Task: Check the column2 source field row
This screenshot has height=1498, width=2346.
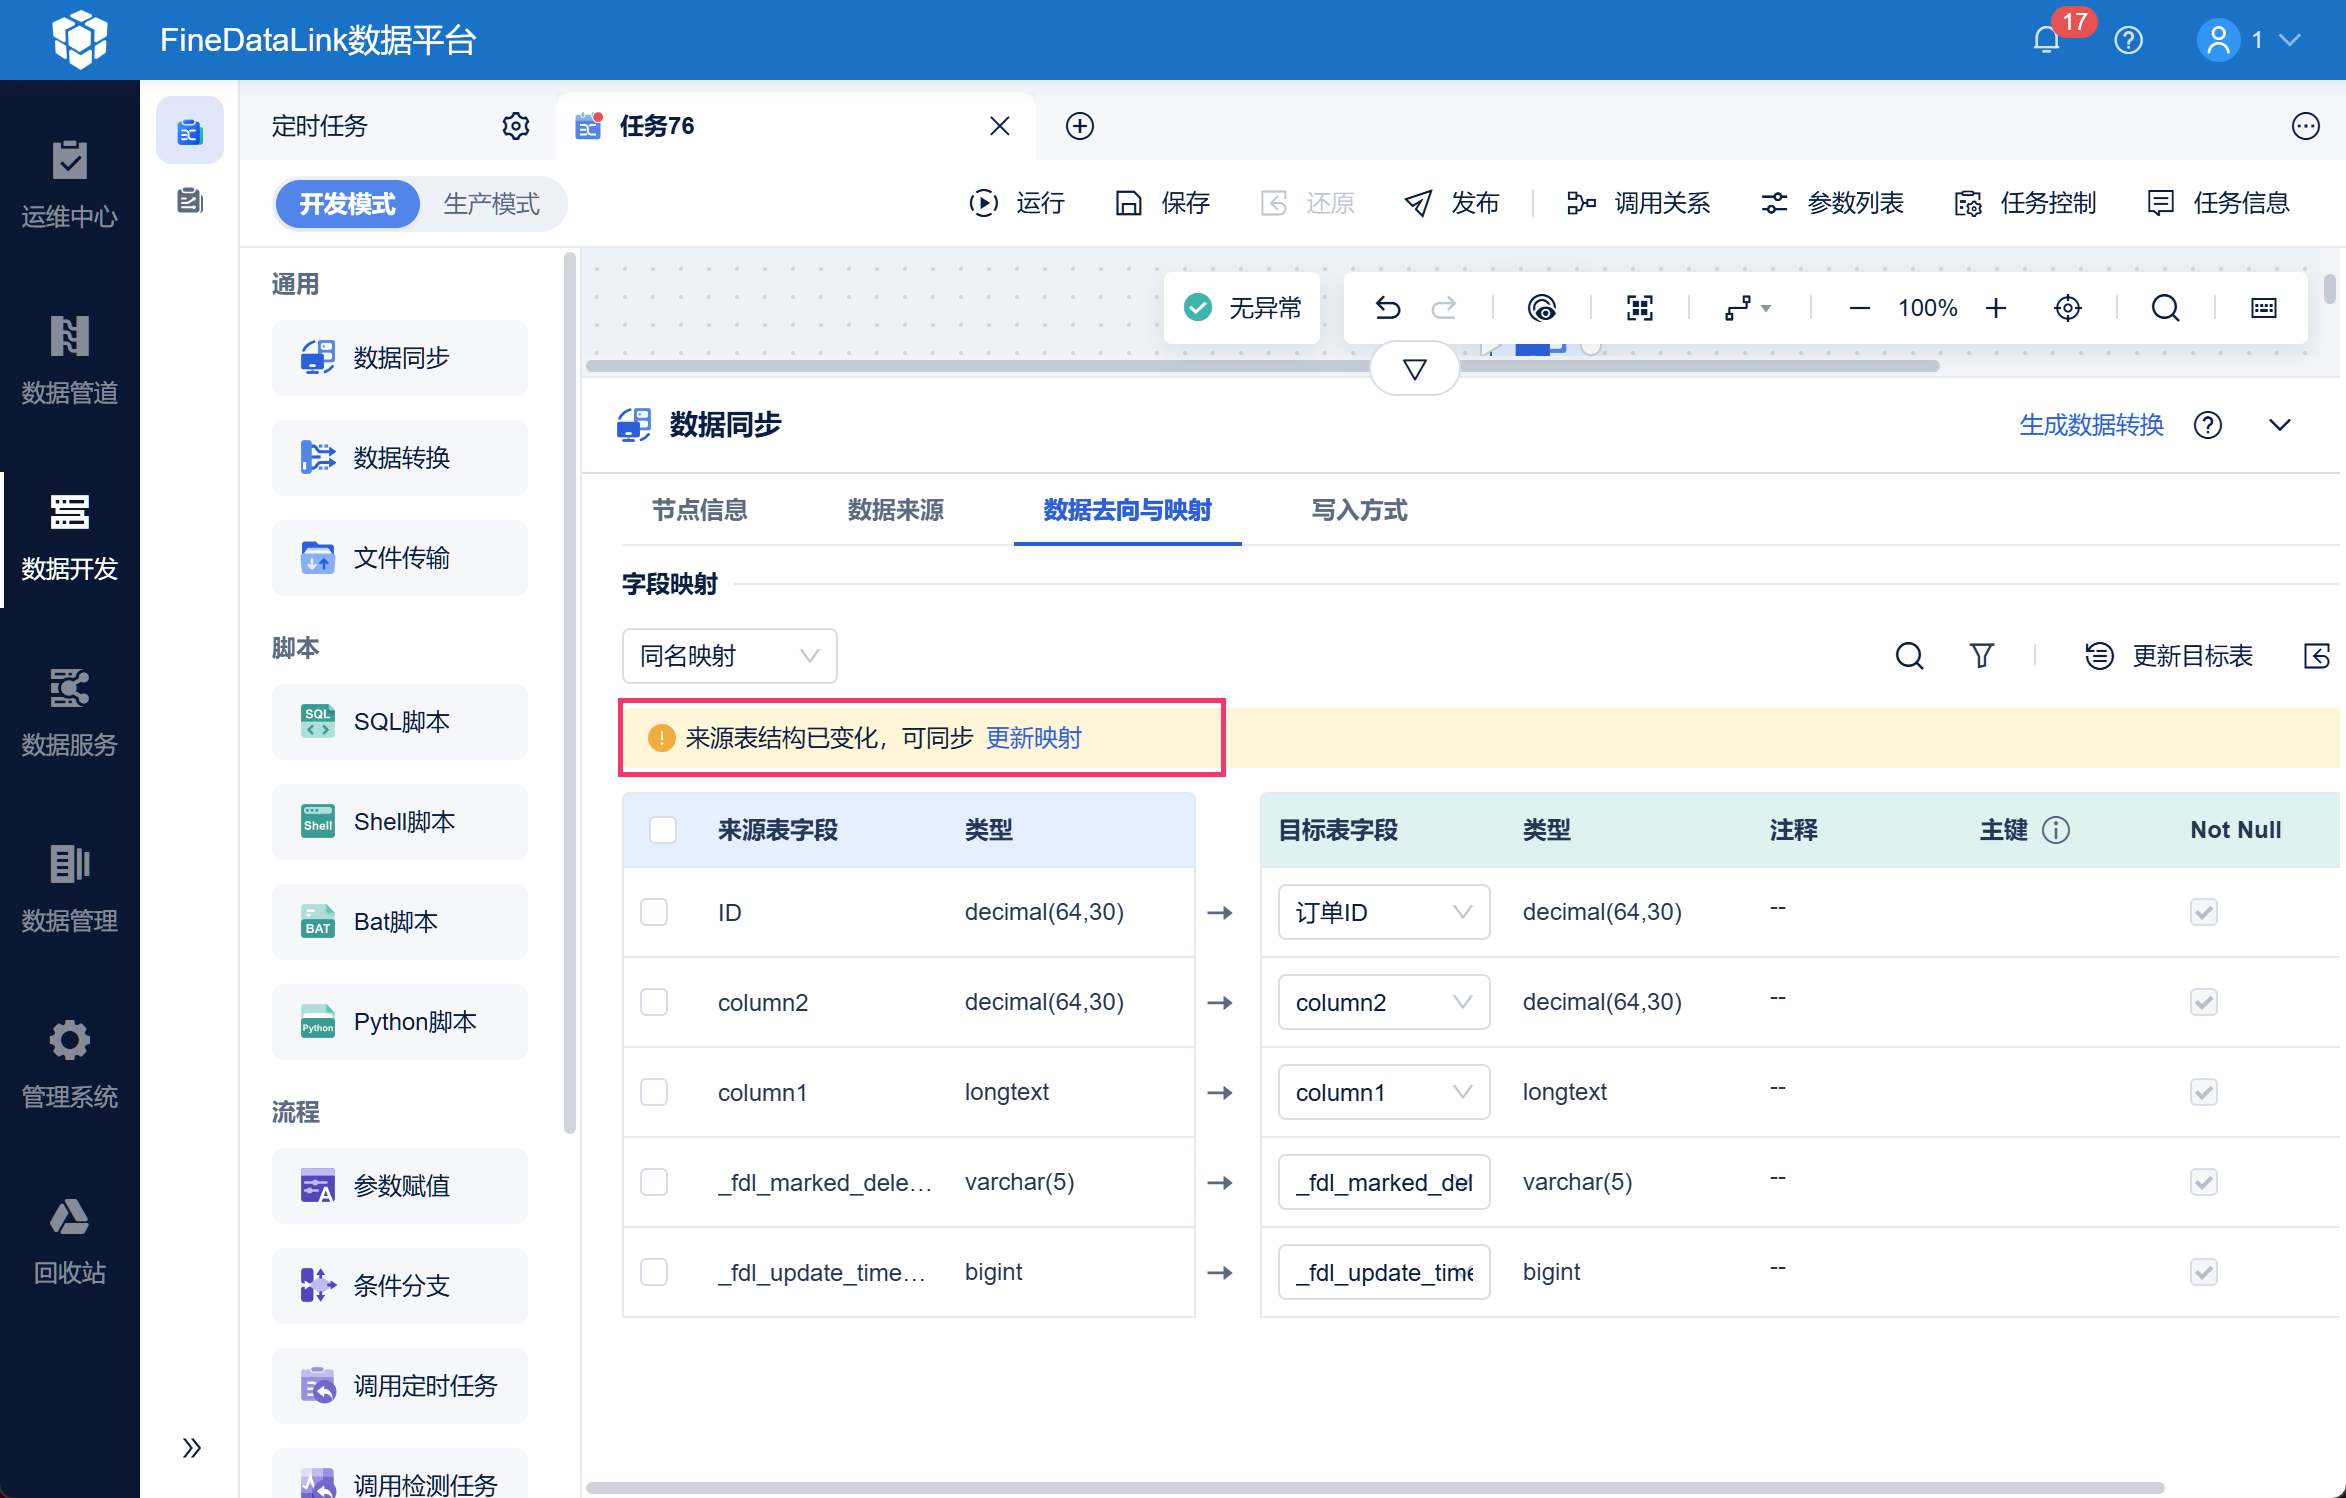Action: coord(654,1002)
